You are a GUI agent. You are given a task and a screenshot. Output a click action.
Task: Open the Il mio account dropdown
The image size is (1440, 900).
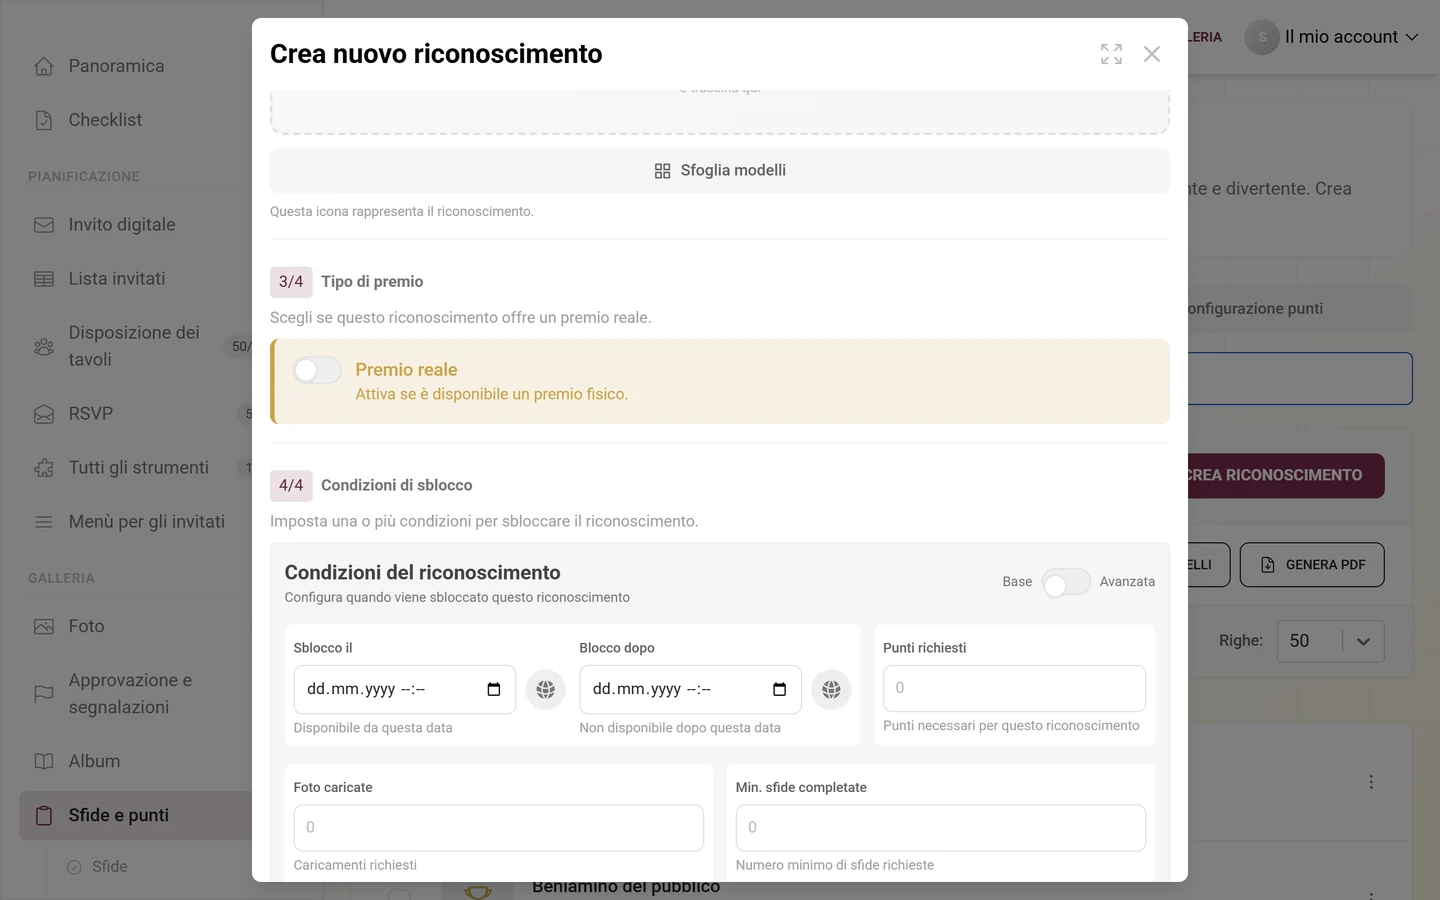1332,37
